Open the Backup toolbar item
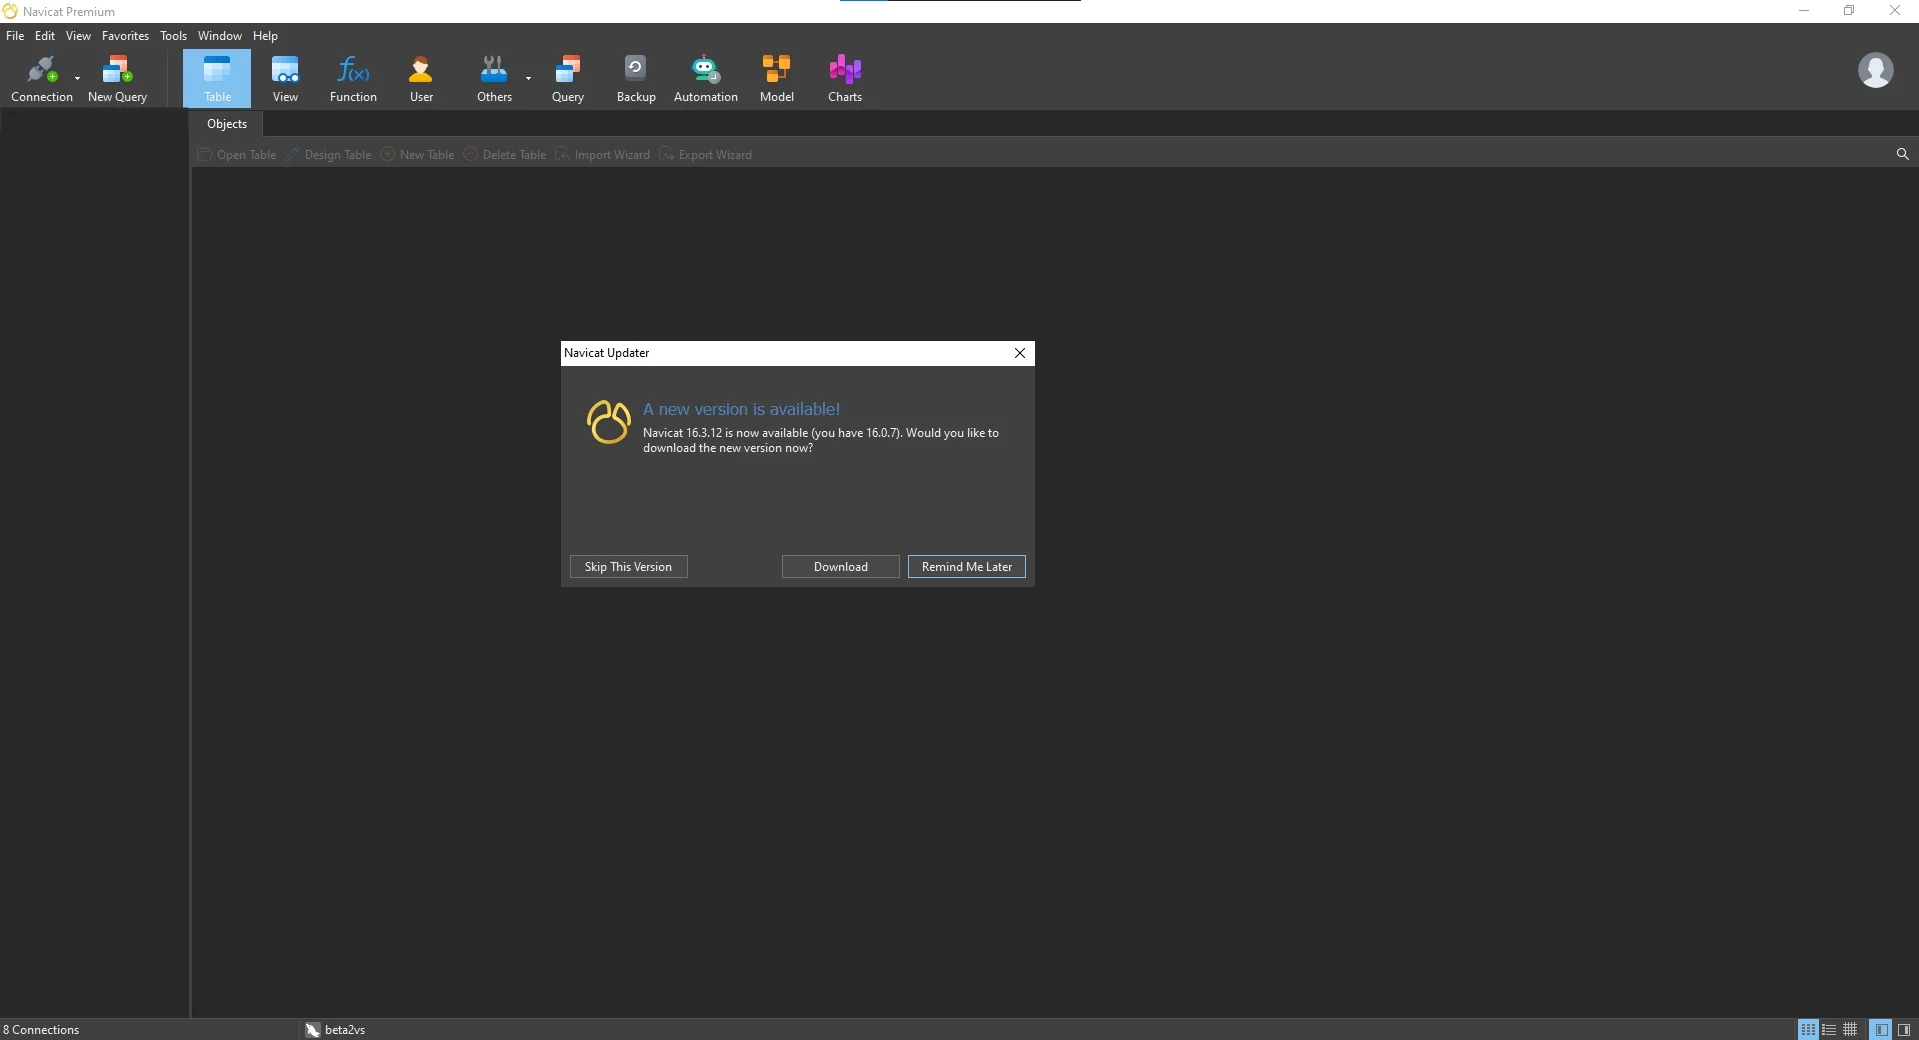1919x1040 pixels. 636,79
